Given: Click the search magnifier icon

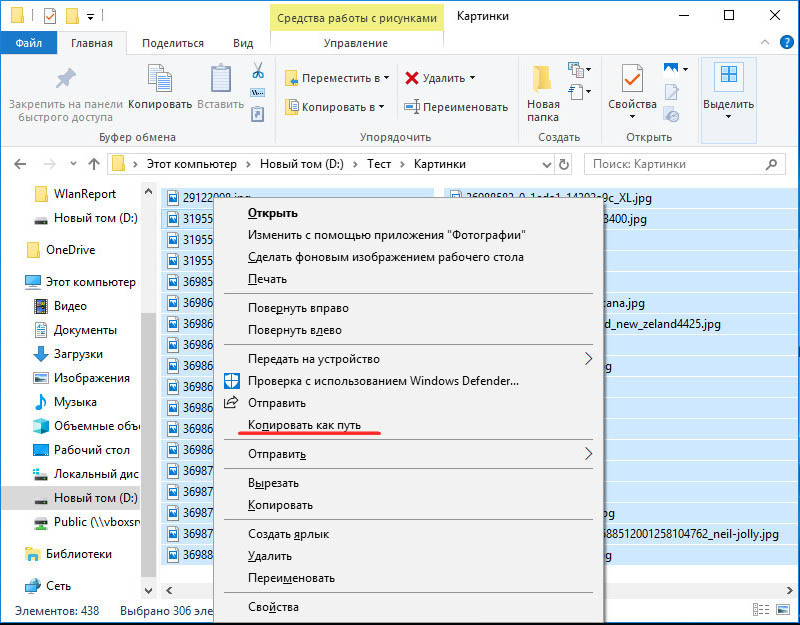Looking at the screenshot, I should (771, 164).
